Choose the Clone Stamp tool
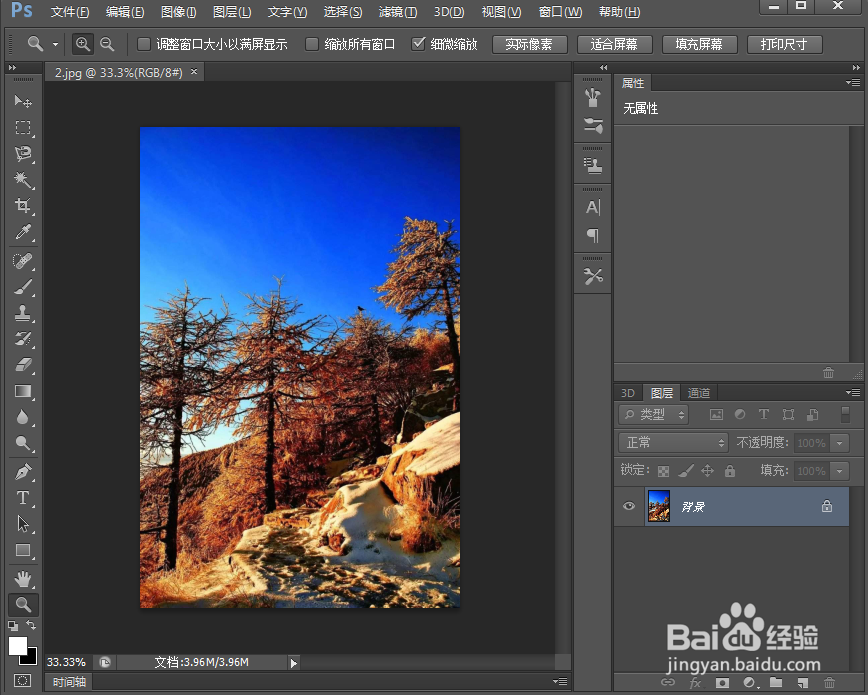This screenshot has height=695, width=868. (22, 312)
